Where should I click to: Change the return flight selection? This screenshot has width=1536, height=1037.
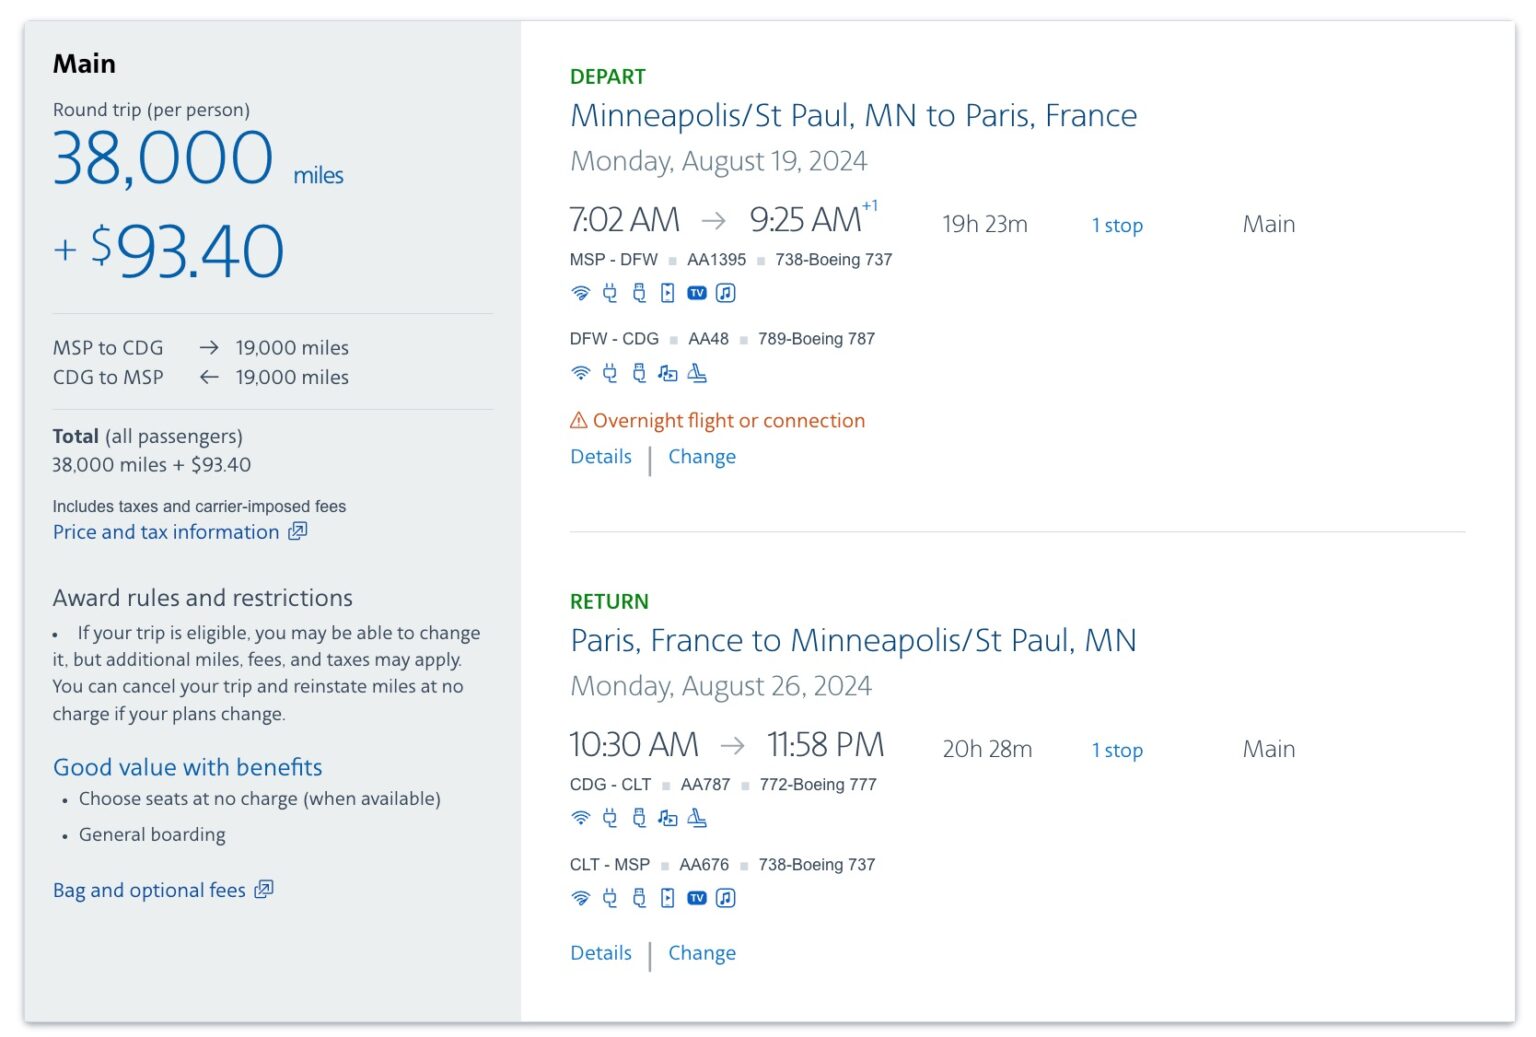[702, 952]
